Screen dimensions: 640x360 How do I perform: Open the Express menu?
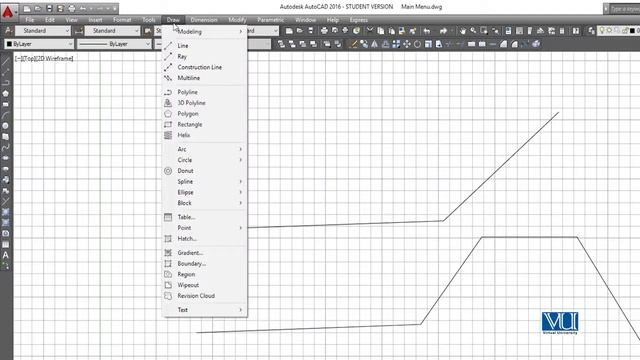click(358, 20)
